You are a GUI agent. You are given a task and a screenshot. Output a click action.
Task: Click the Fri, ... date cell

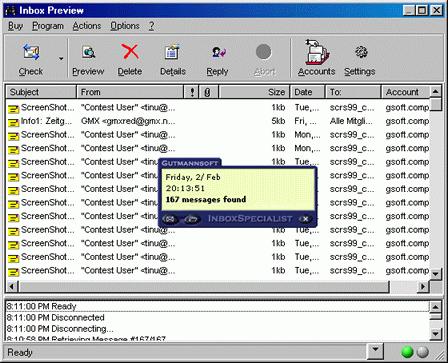pos(306,121)
